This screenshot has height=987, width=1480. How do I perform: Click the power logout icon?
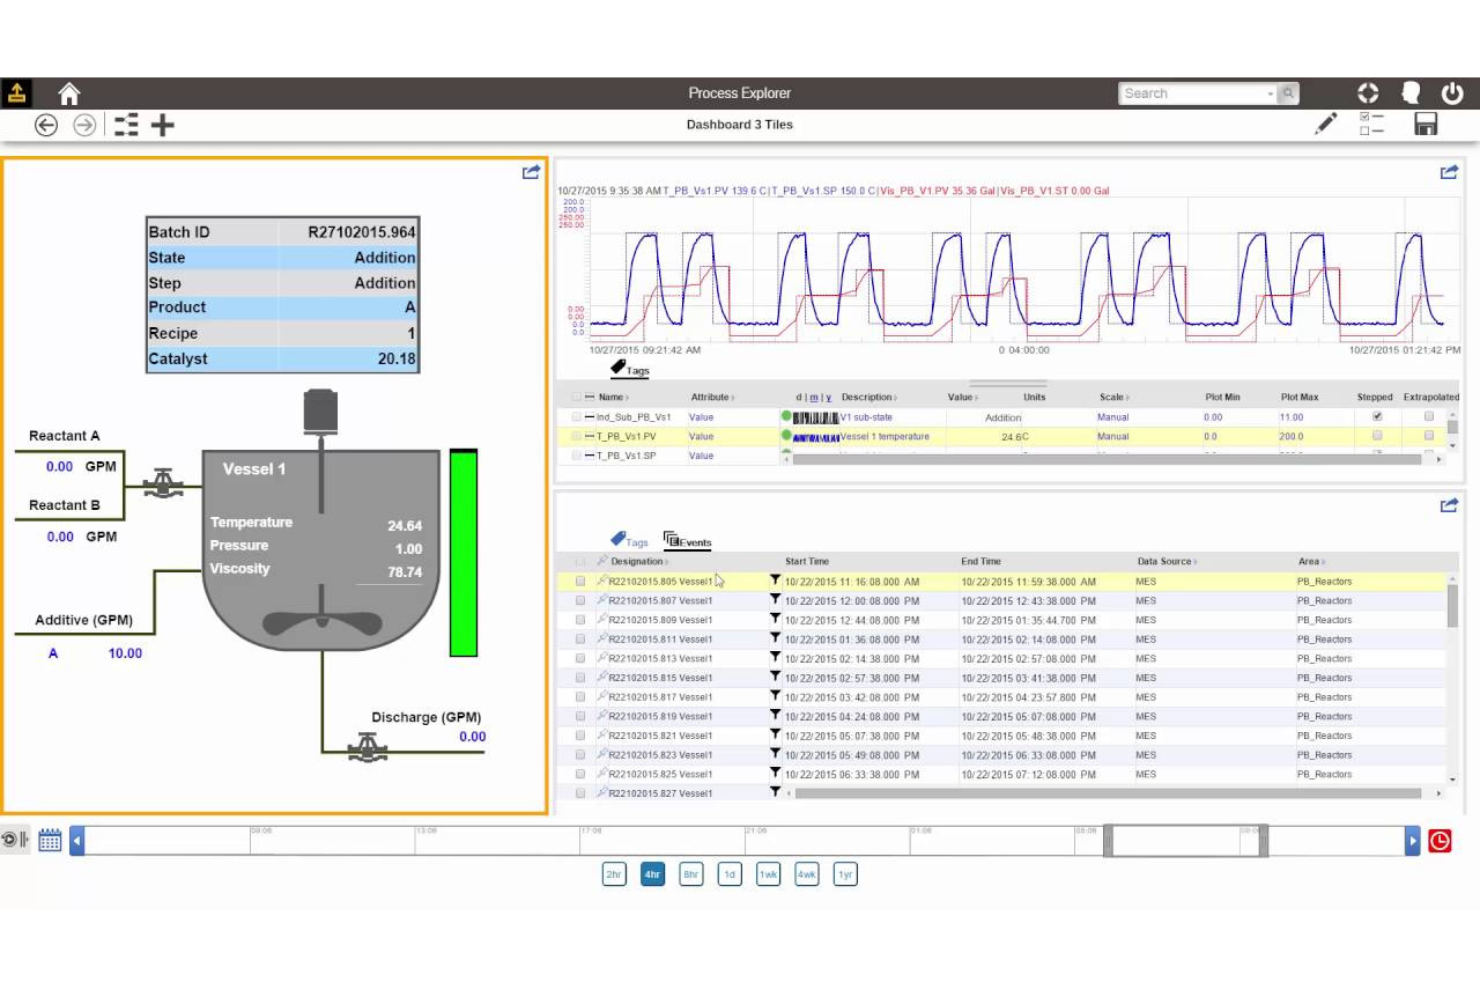[x=1452, y=93]
